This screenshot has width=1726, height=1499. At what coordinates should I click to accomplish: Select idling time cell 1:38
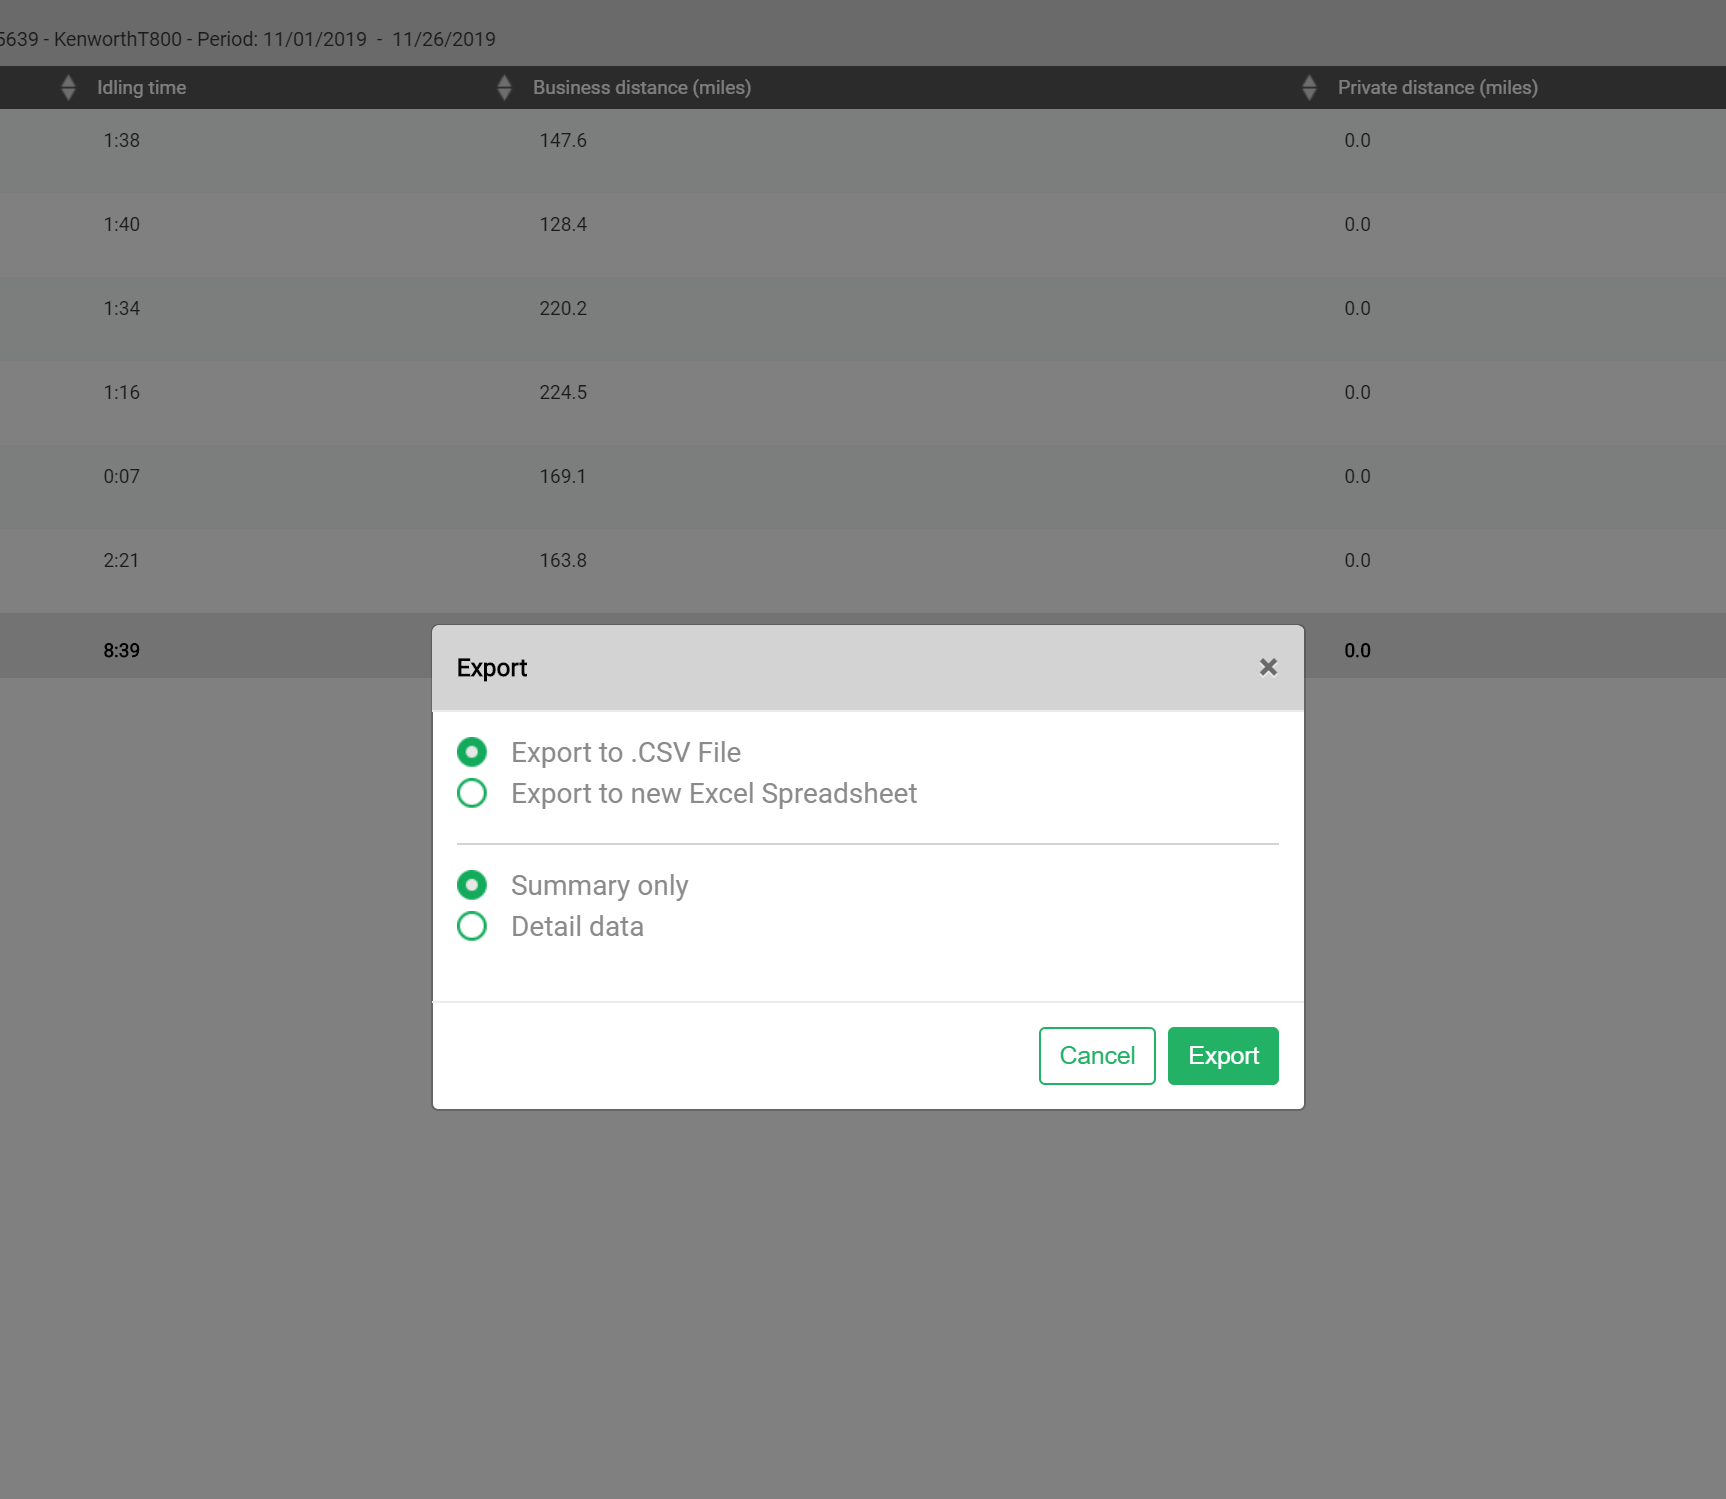[121, 141]
